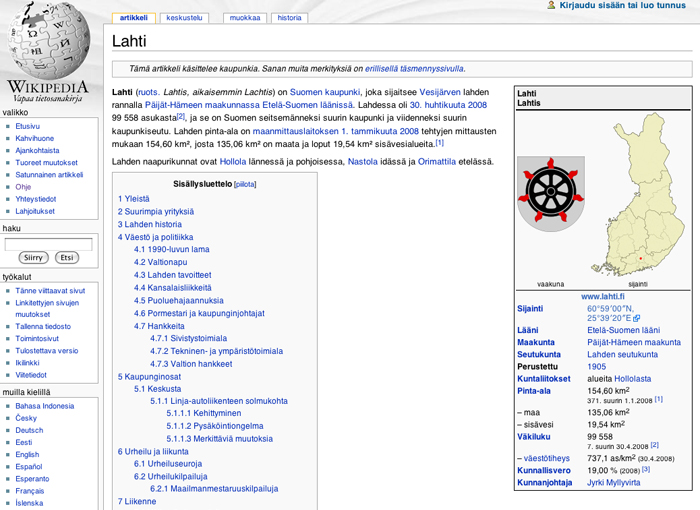The width and height of the screenshot is (700, 510).
Task: Switch to English language version
Action: point(27,455)
